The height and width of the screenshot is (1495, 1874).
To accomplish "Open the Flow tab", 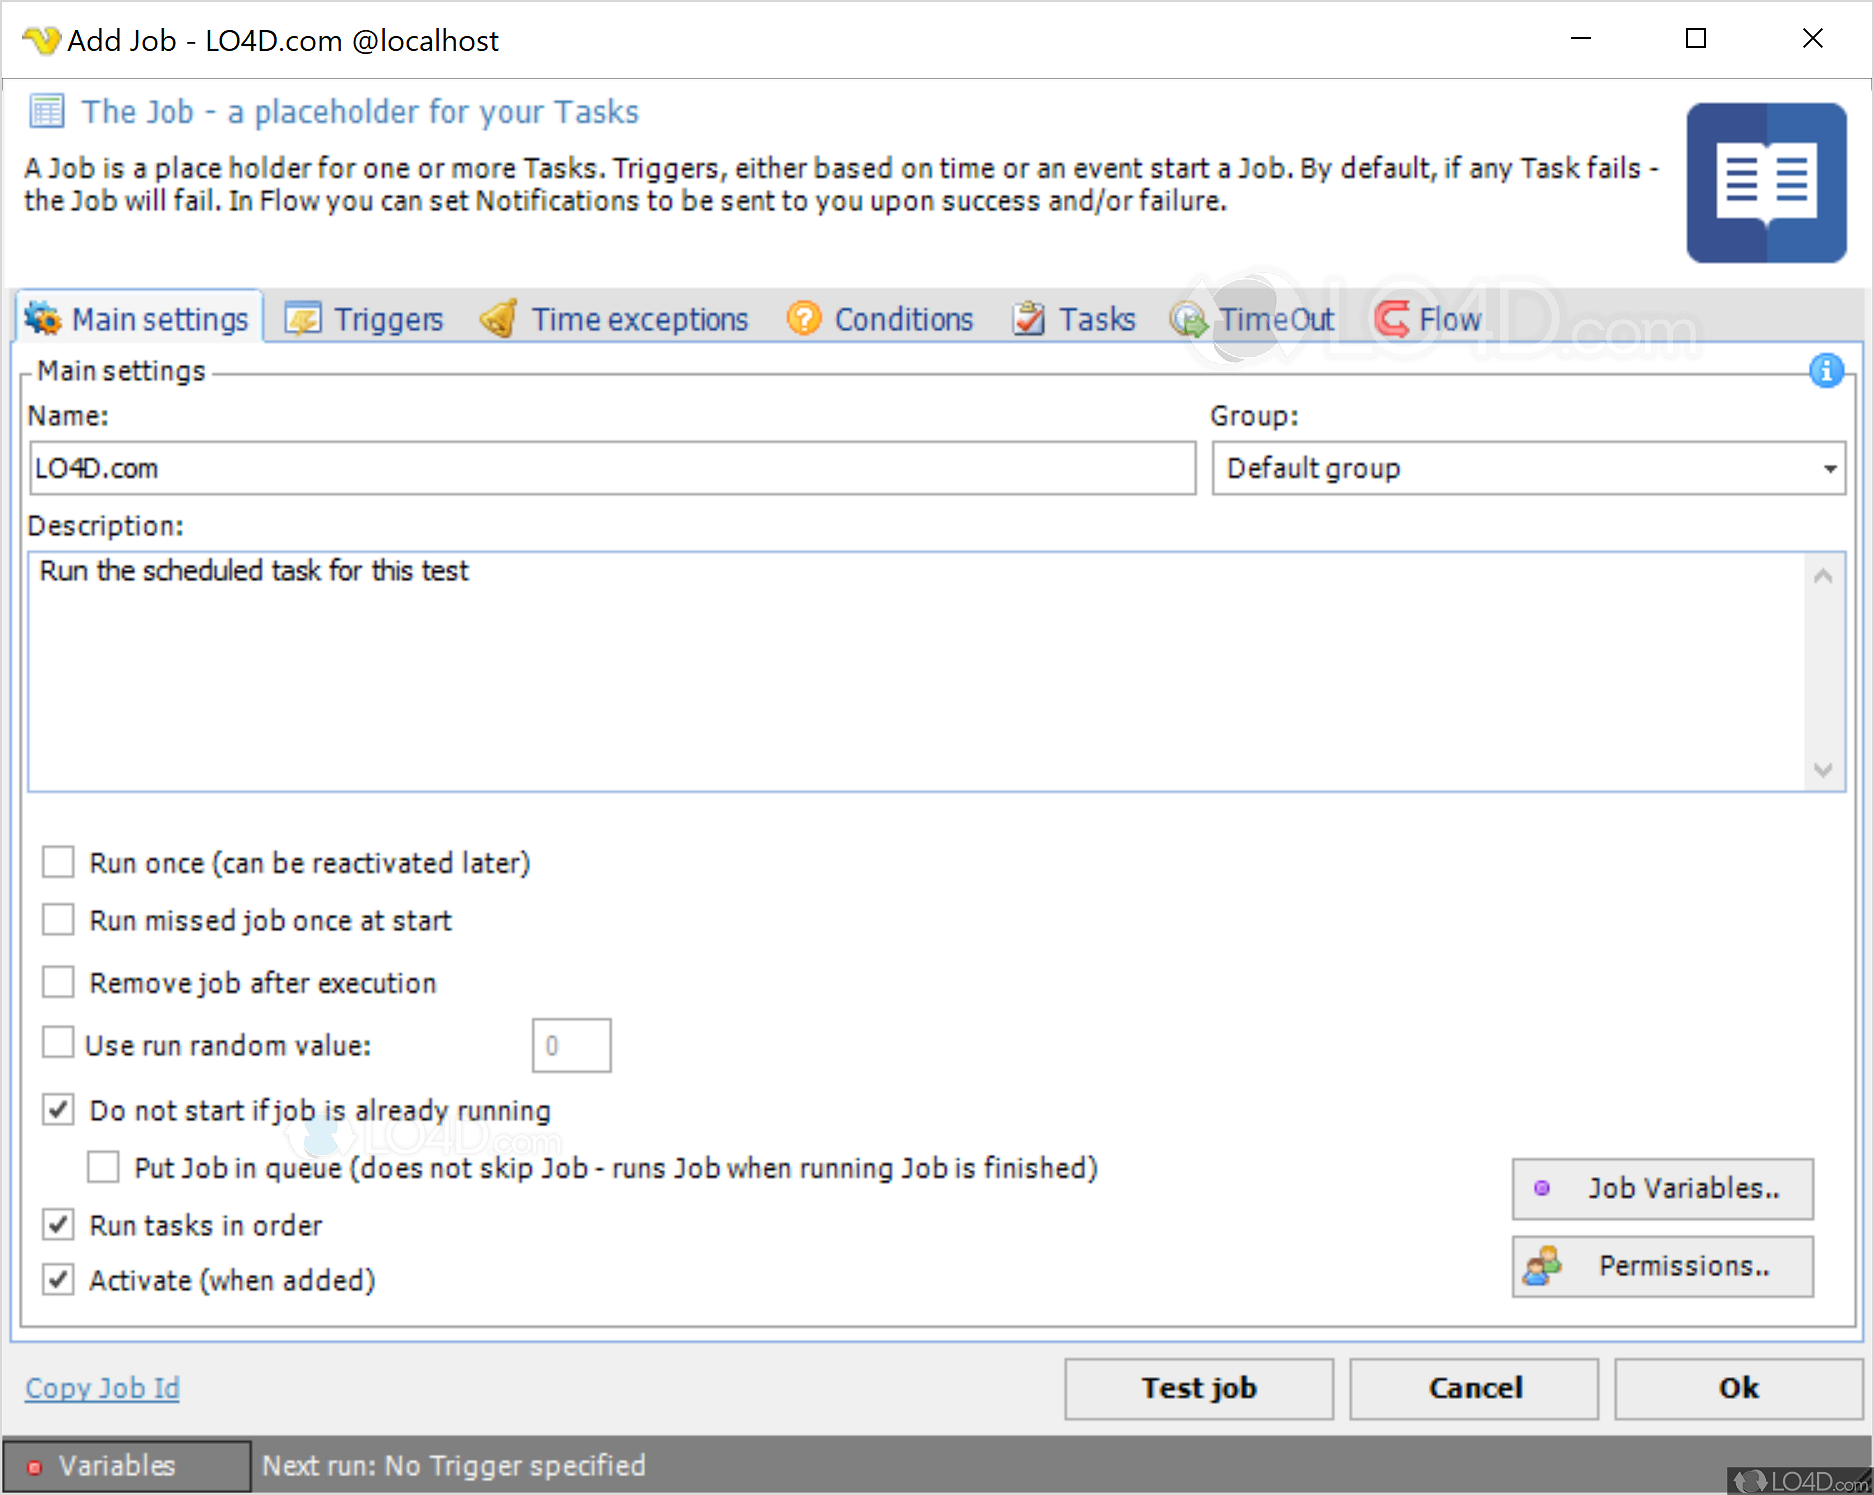I will (x=1428, y=319).
